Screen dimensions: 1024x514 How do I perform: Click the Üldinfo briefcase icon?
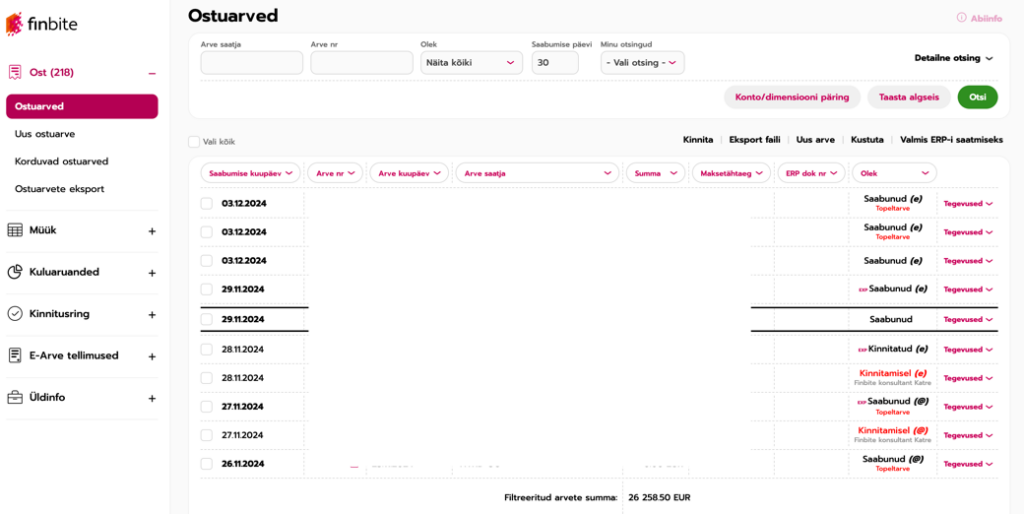click(15, 398)
